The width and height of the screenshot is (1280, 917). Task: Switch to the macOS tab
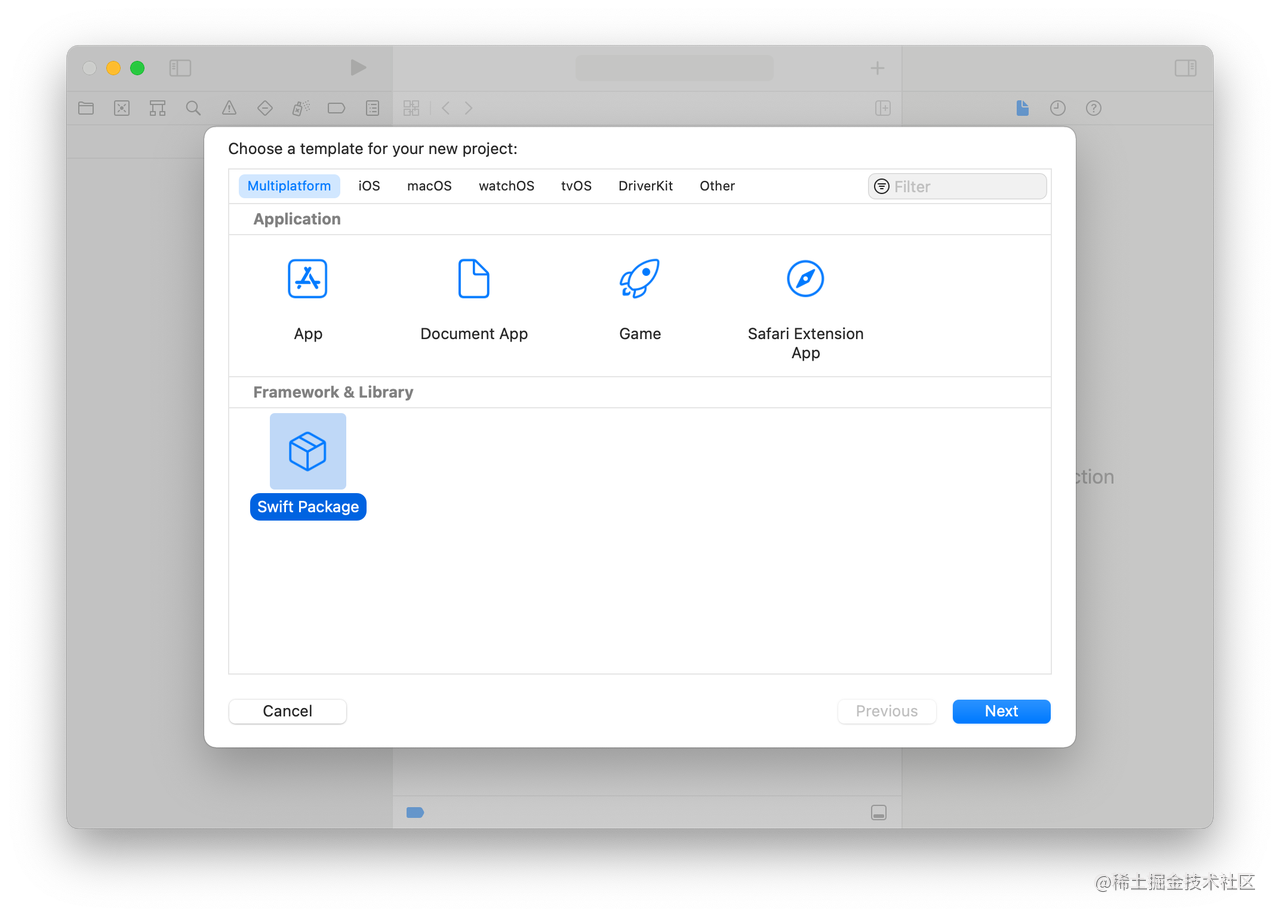coord(429,186)
